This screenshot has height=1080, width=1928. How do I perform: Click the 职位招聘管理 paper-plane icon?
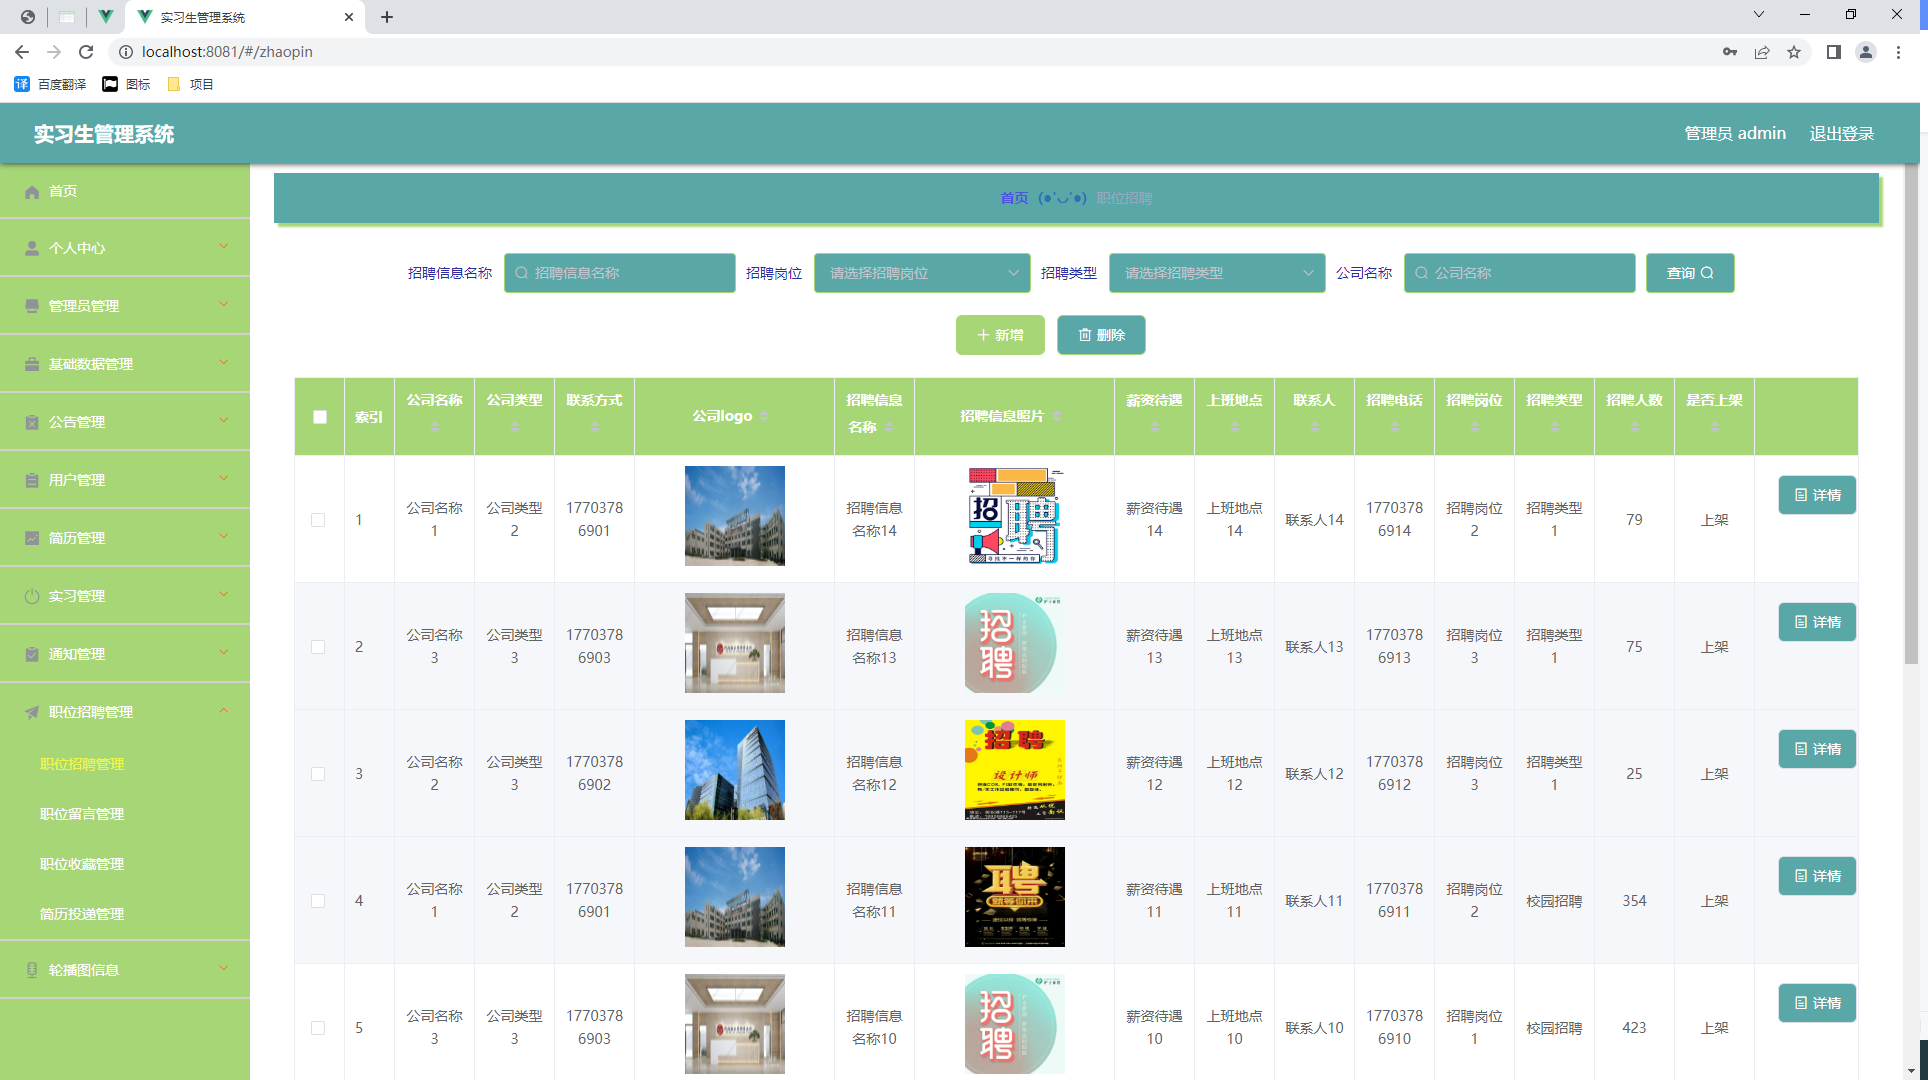(x=32, y=713)
